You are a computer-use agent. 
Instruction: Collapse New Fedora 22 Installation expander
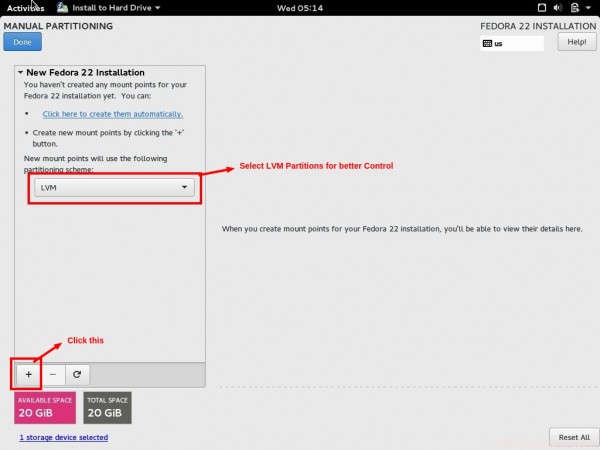pyautogui.click(x=21, y=72)
